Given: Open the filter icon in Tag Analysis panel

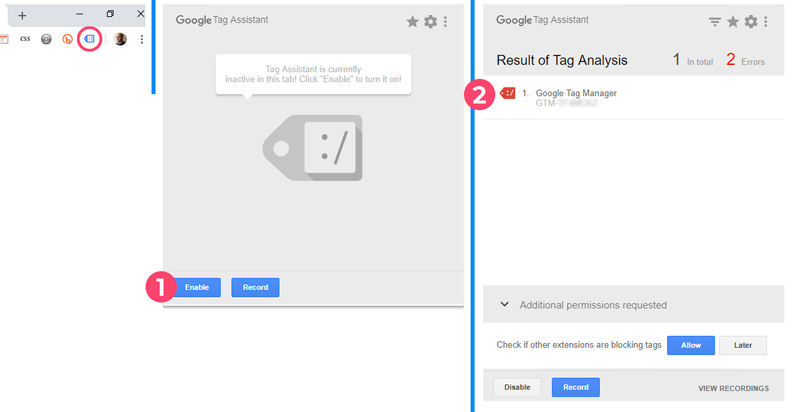Looking at the screenshot, I should (x=715, y=21).
